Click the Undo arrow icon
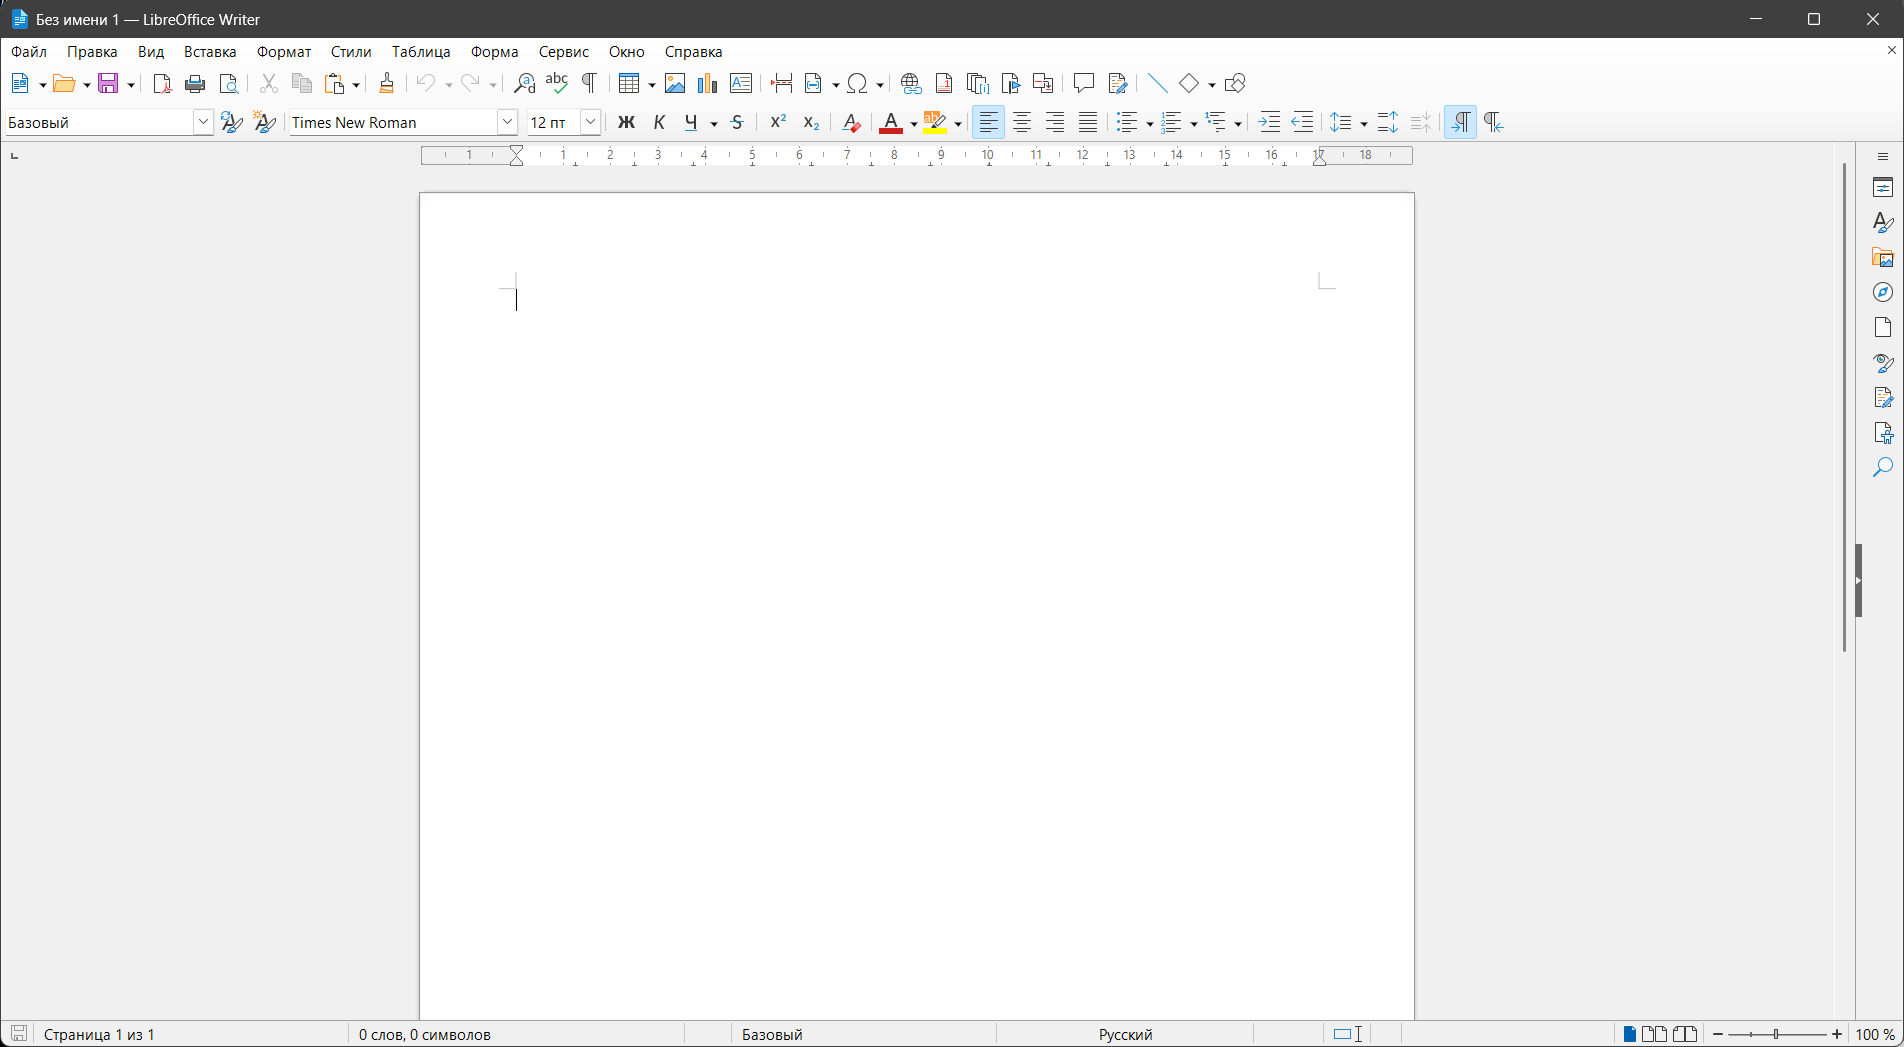 tap(427, 84)
